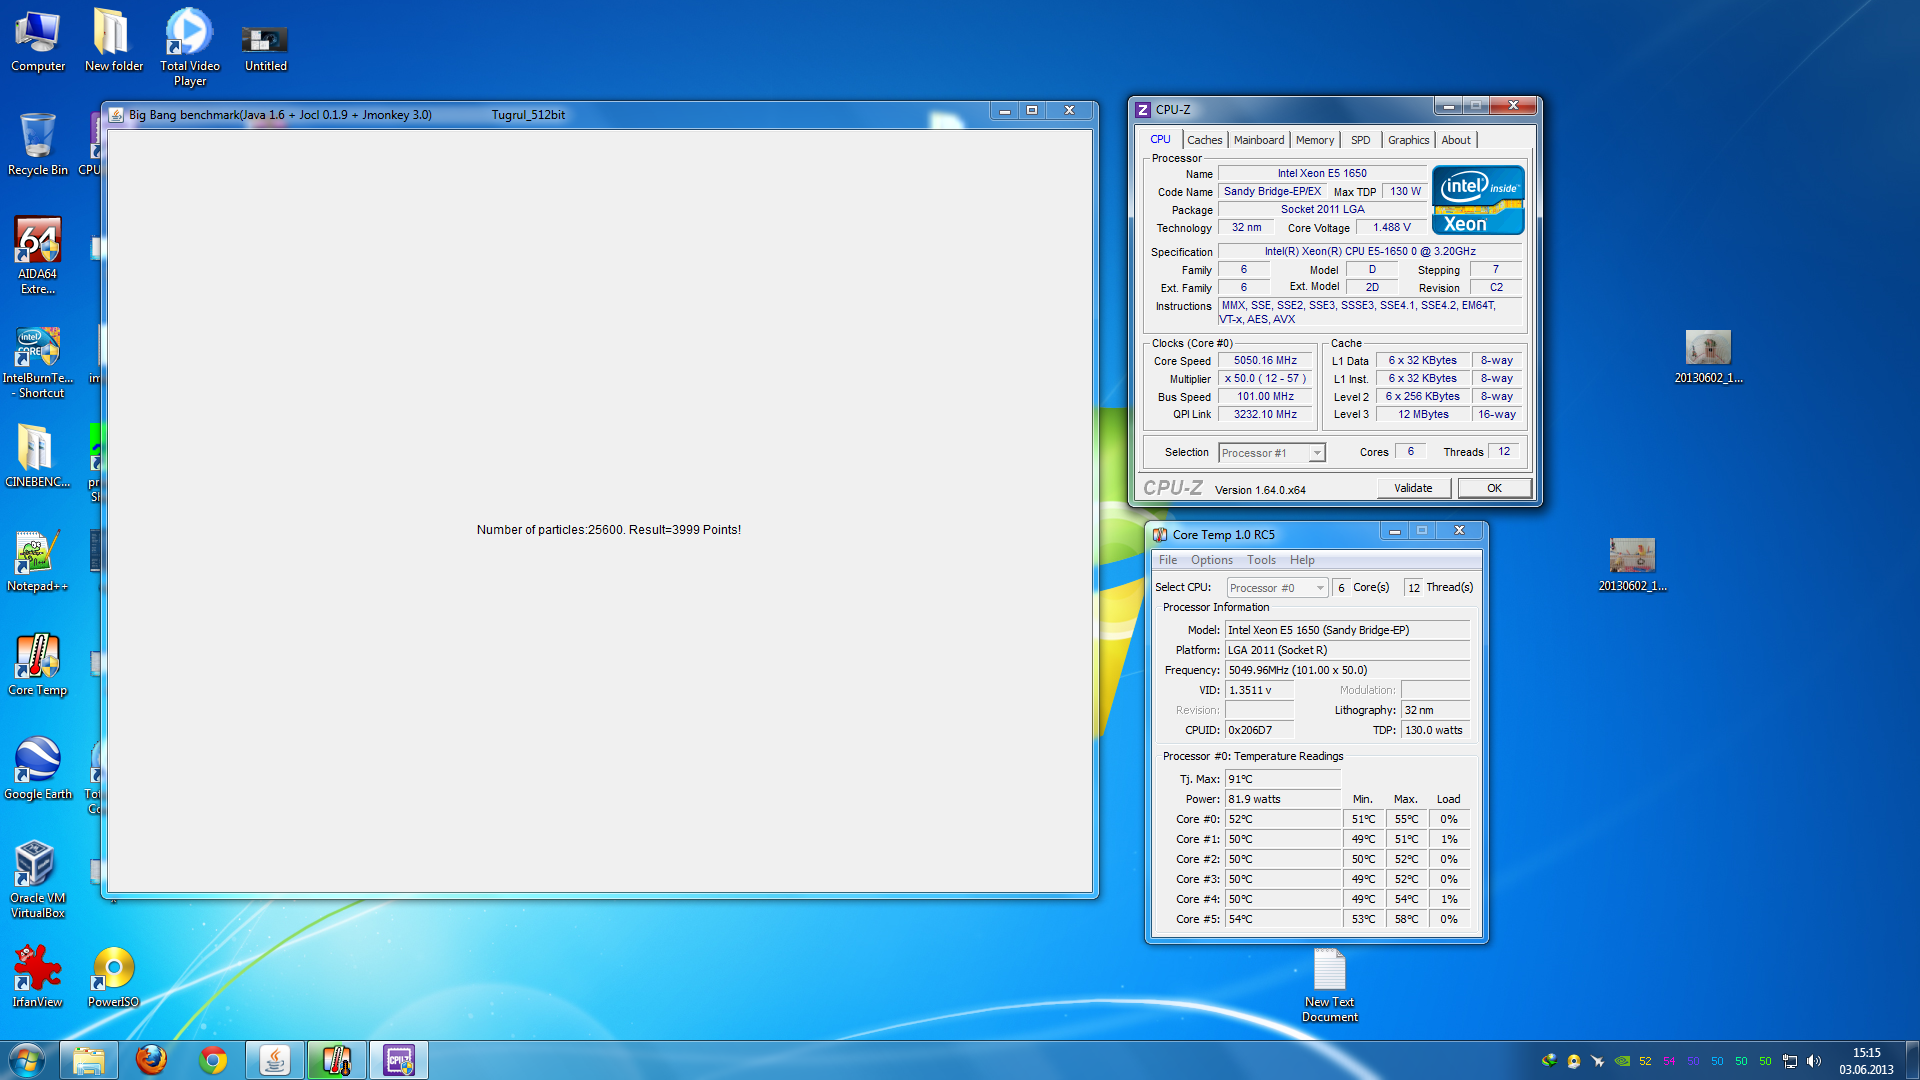Click the Intel Xeon logo in CPU-Z
This screenshot has width=1920, height=1080.
pos(1478,200)
